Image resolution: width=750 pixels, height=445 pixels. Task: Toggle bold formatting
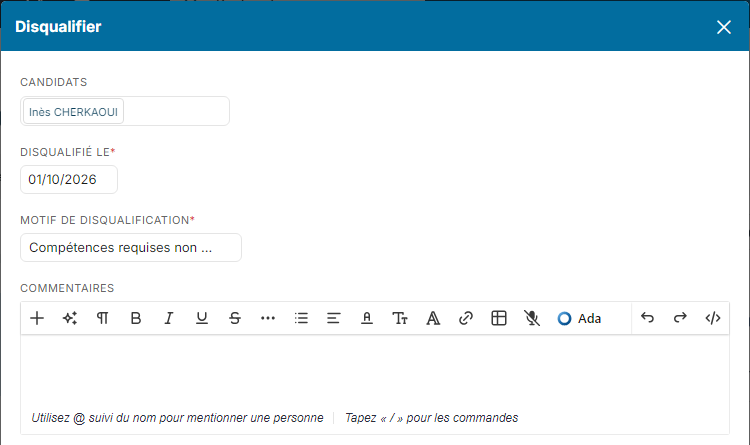(136, 318)
